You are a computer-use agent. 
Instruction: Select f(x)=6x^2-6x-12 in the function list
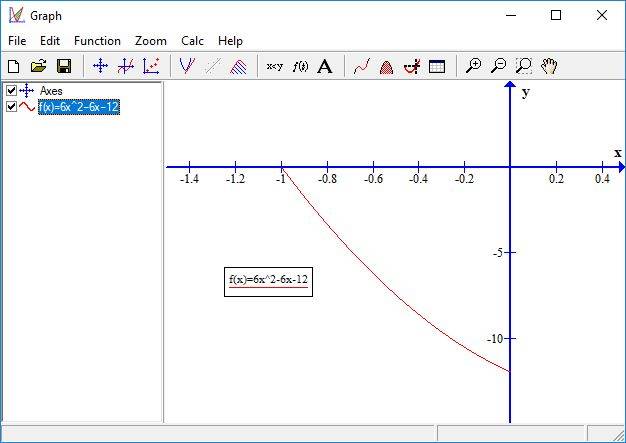[79, 107]
